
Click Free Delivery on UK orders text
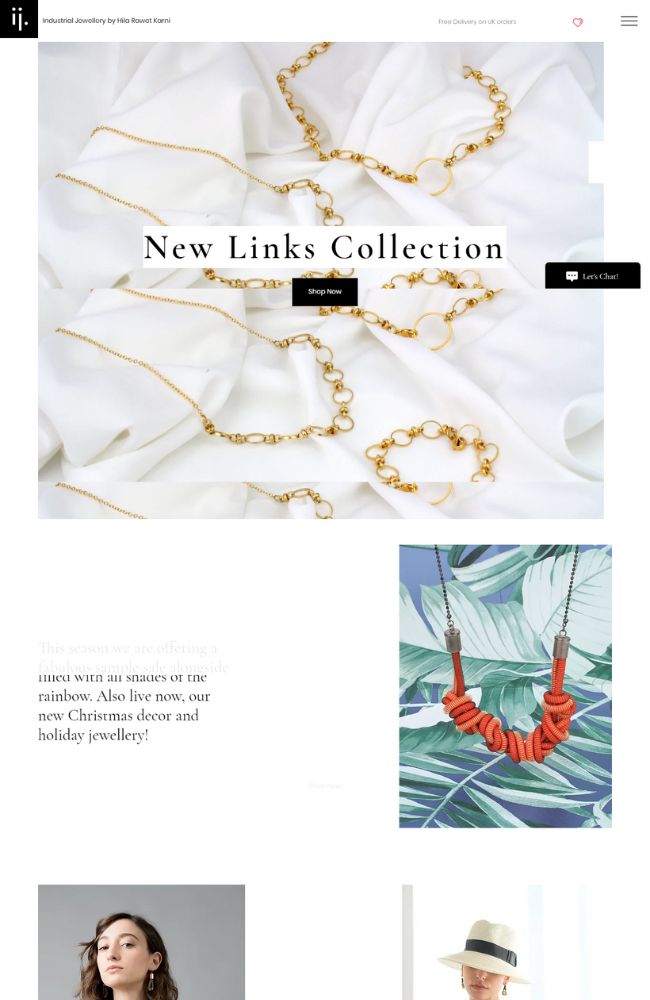click(x=477, y=22)
